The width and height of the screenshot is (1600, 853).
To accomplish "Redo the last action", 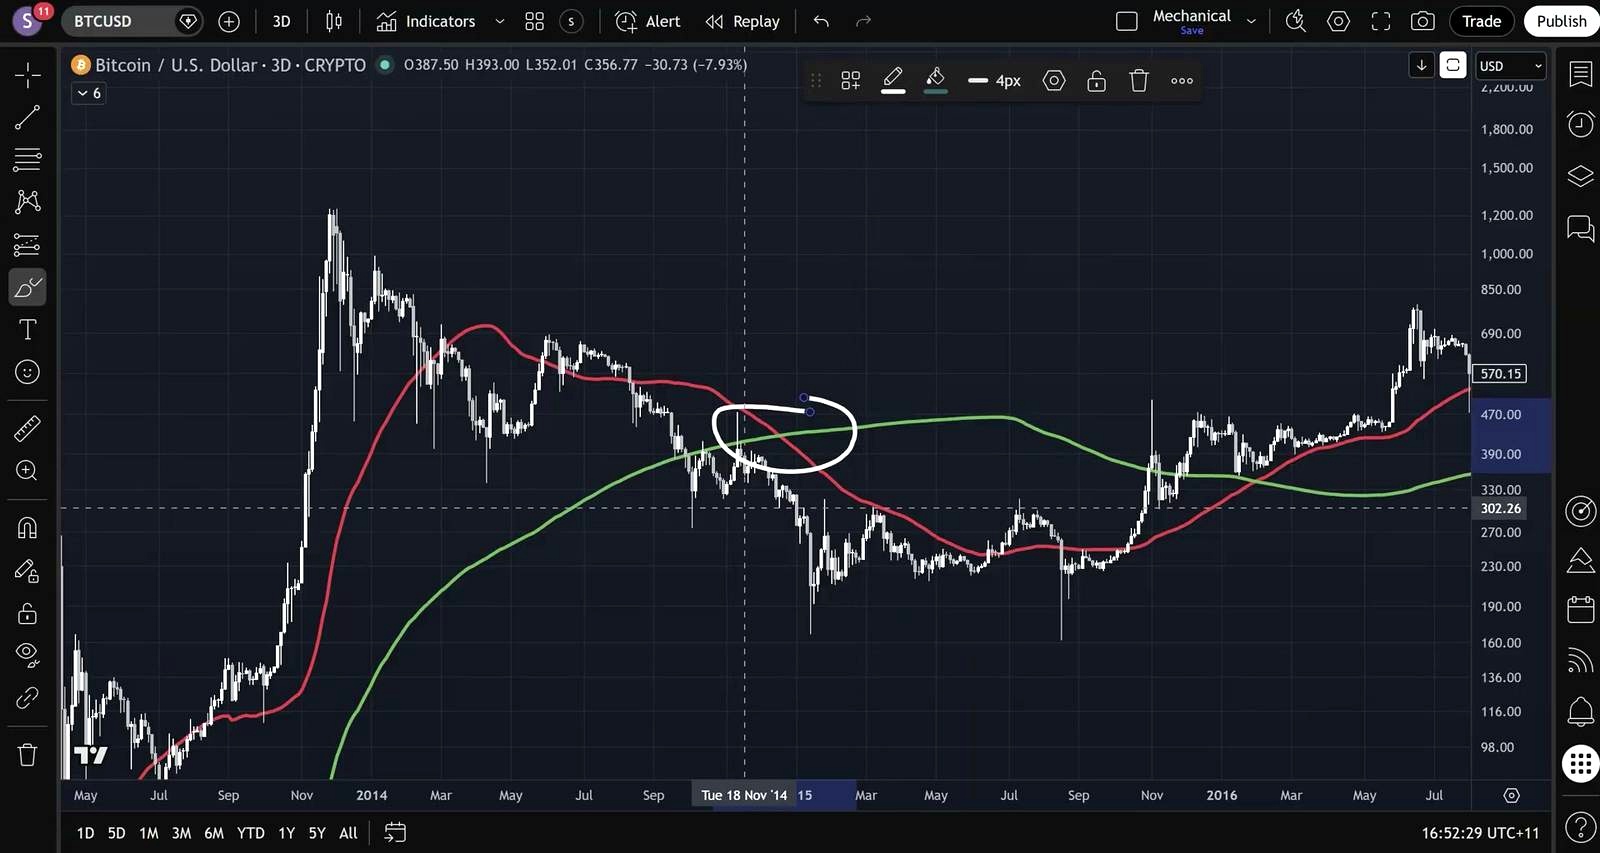I will [x=864, y=21].
